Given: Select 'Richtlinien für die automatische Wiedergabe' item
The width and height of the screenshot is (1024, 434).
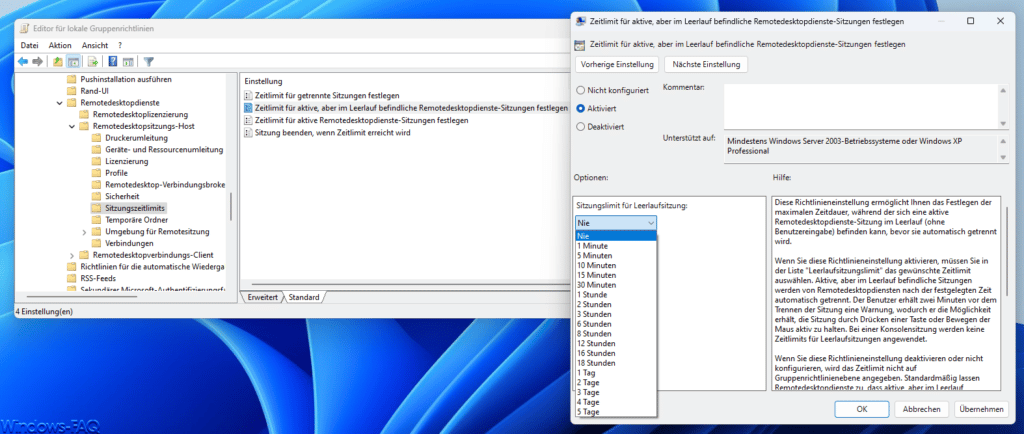Looking at the screenshot, I should 152,266.
